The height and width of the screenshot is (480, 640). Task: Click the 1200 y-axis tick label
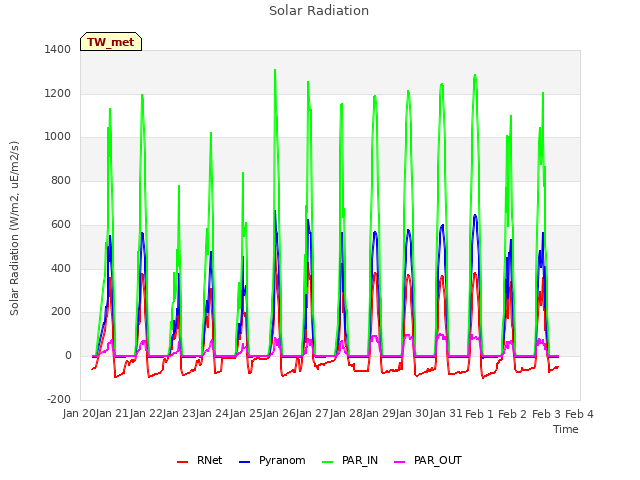click(x=58, y=93)
